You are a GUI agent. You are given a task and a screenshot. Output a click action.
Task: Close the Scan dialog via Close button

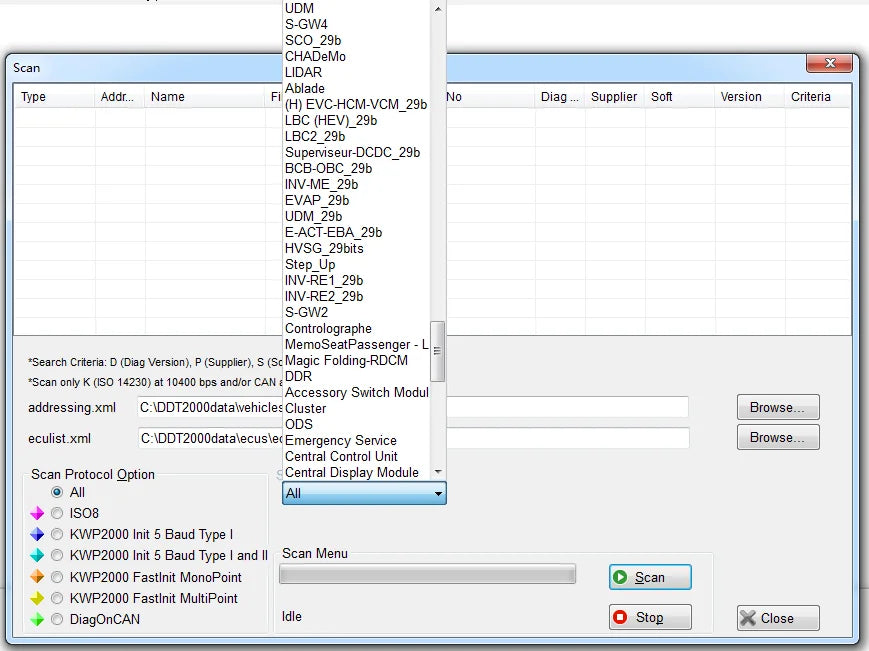(778, 618)
